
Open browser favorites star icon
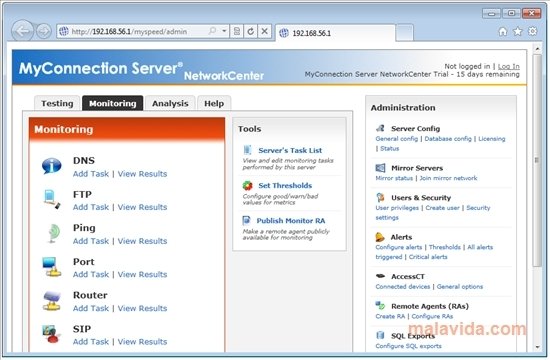click(x=518, y=32)
